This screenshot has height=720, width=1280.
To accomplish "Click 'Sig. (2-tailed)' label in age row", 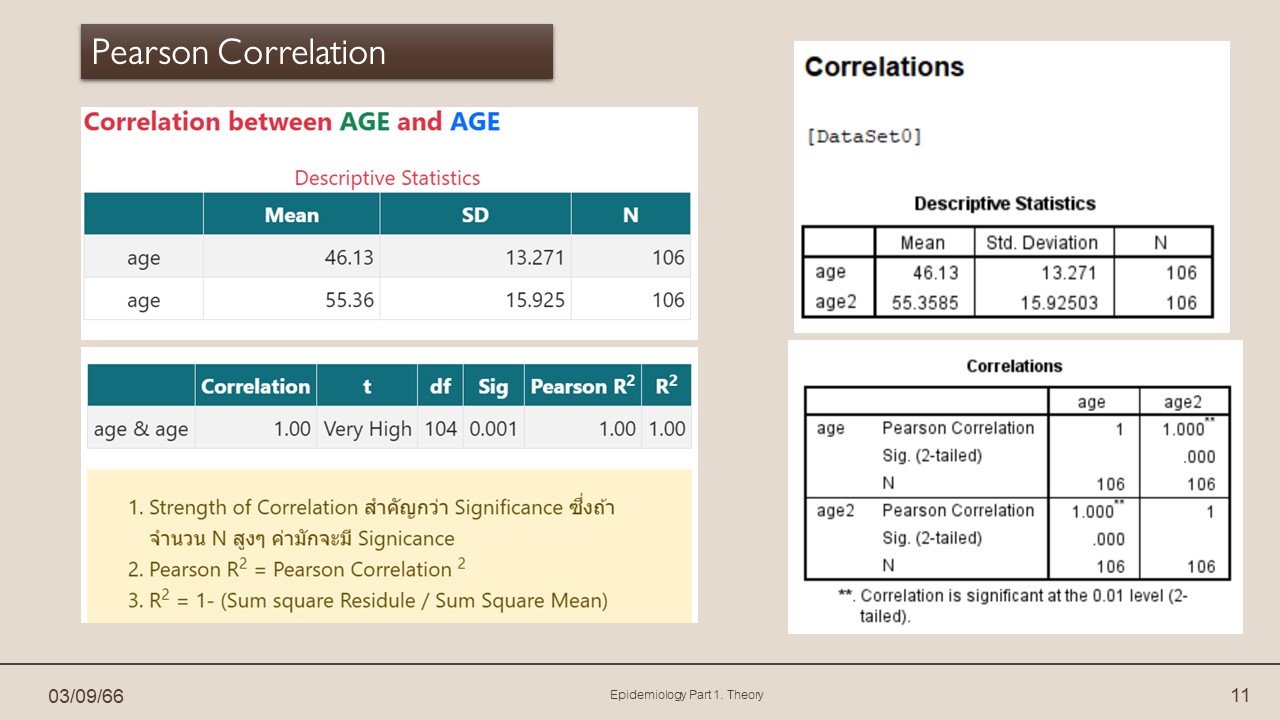I will [x=932, y=456].
